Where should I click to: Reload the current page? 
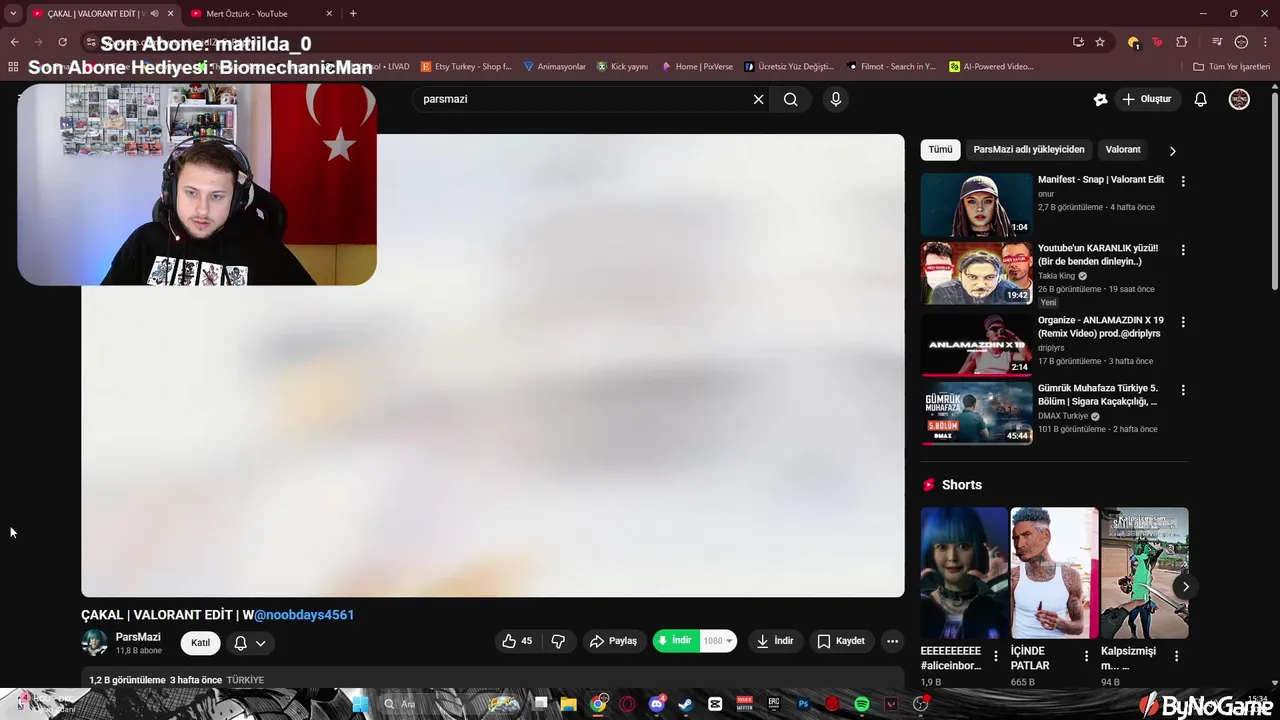(x=62, y=42)
